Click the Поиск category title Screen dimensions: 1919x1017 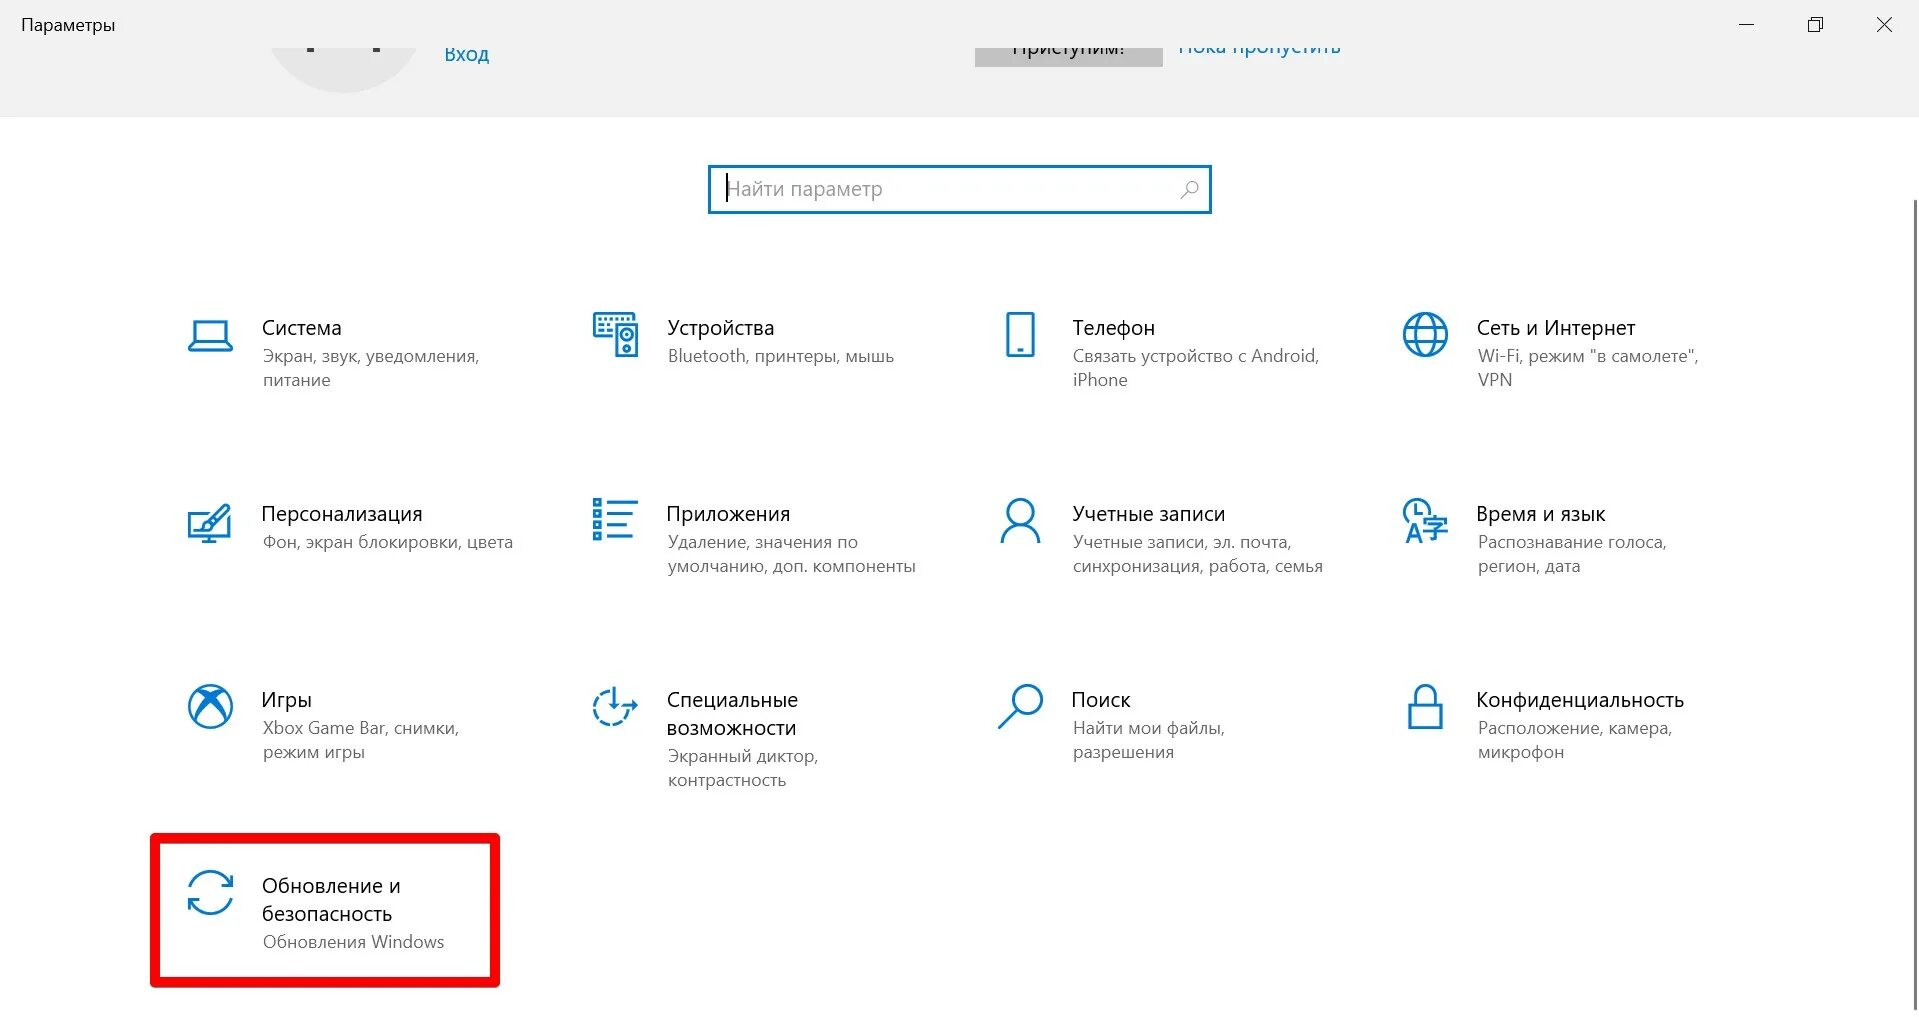tap(1100, 700)
